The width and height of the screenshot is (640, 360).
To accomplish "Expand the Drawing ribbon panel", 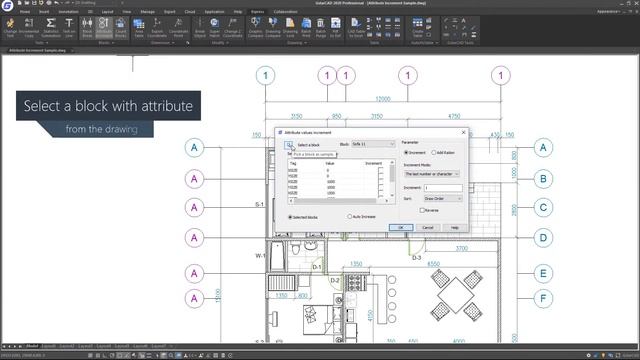I will [x=297, y=42].
